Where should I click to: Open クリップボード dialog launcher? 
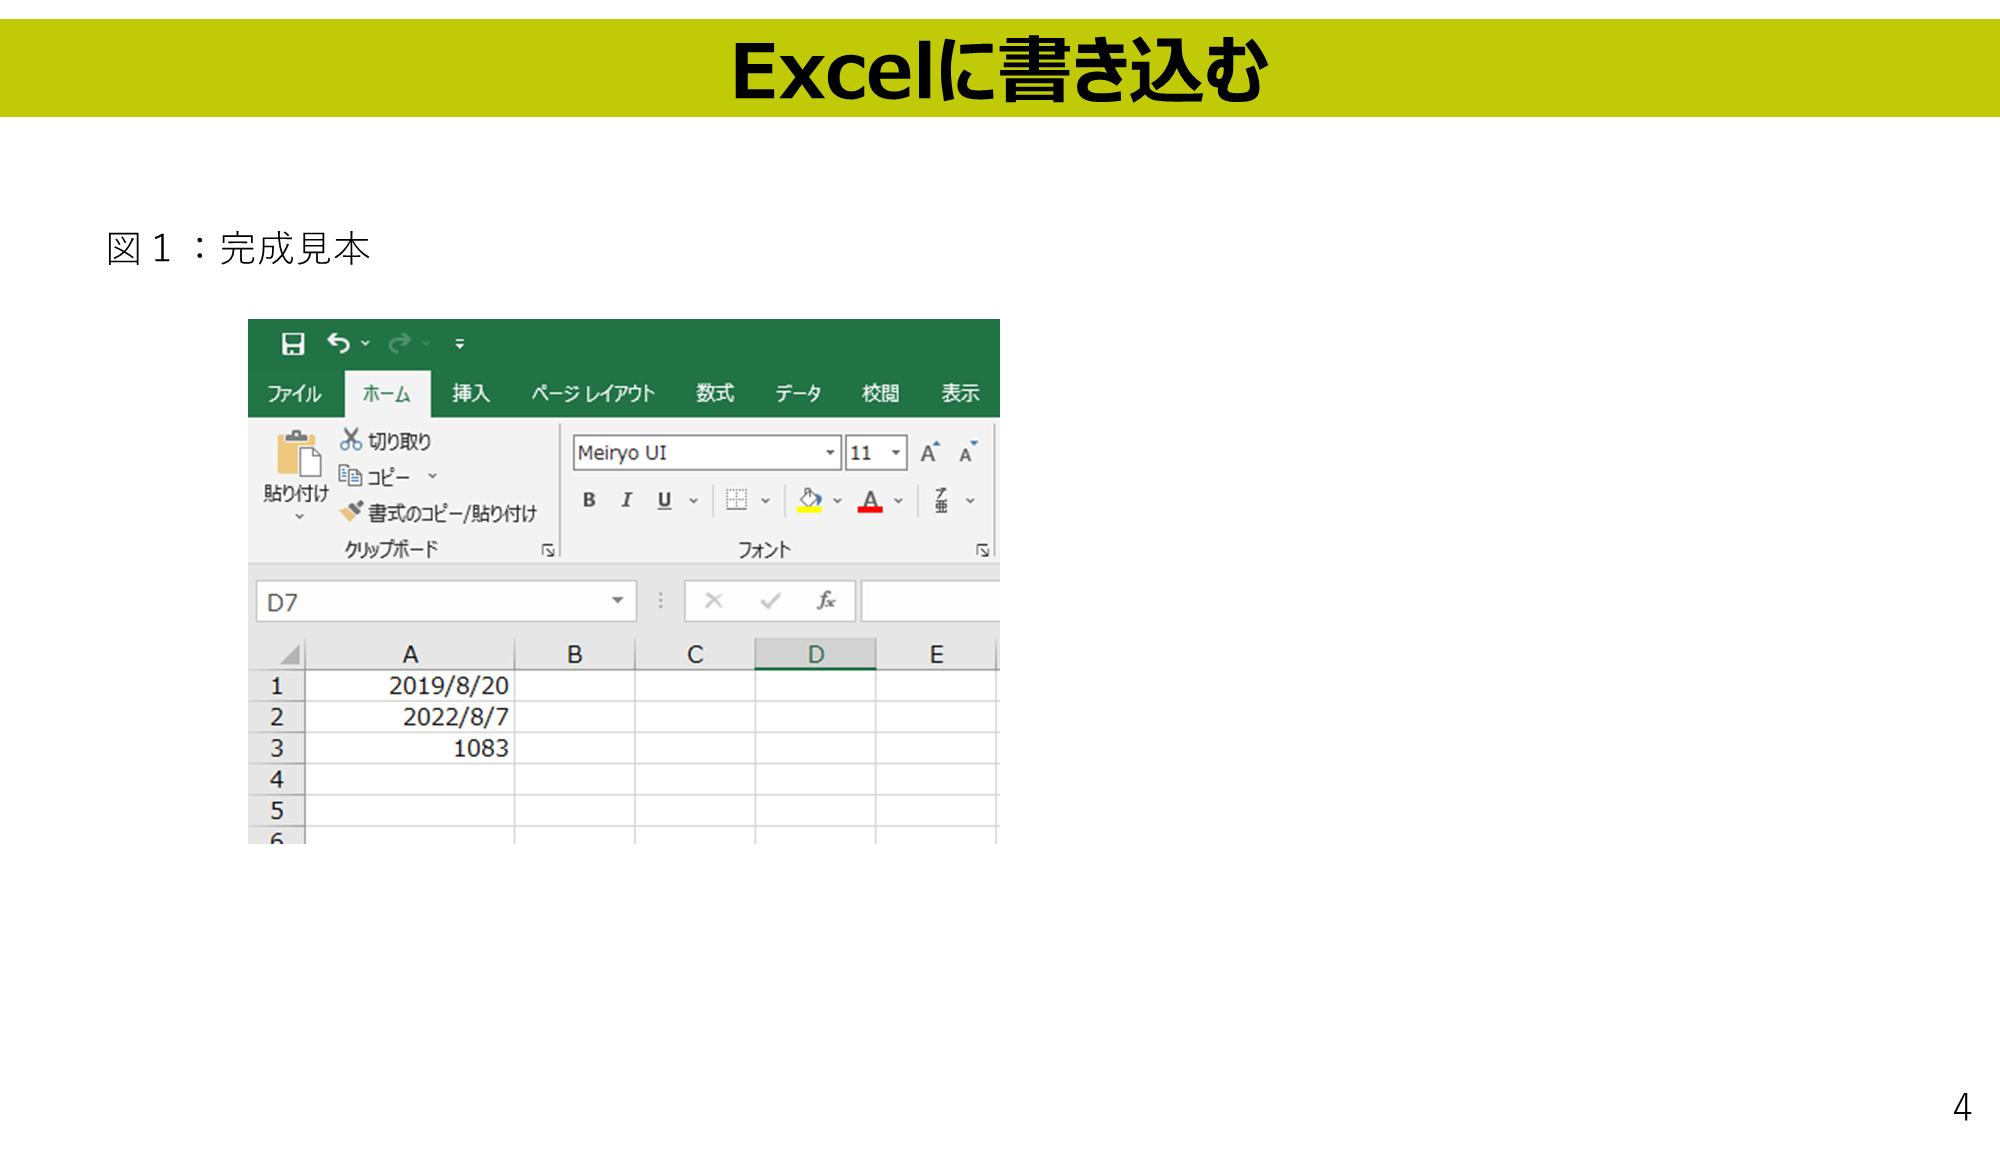pyautogui.click(x=548, y=550)
